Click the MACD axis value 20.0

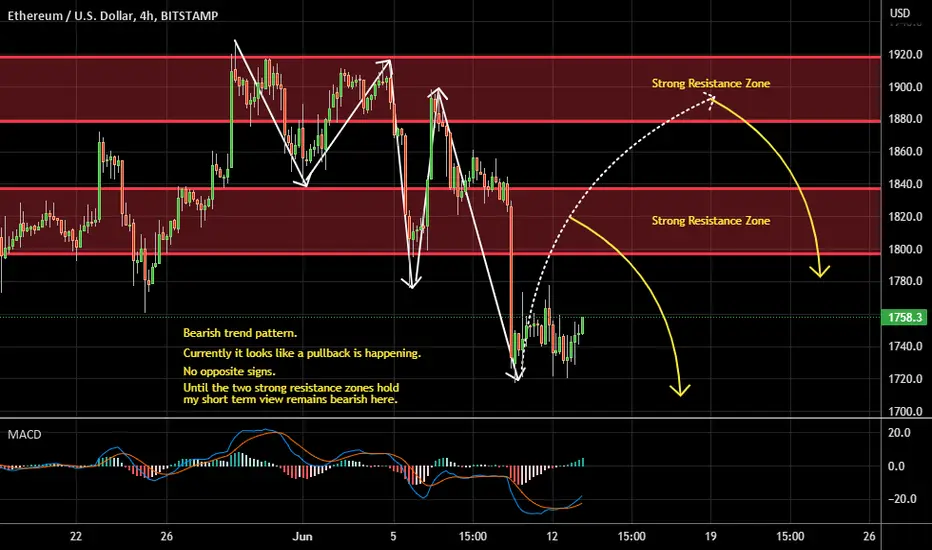pyautogui.click(x=899, y=433)
